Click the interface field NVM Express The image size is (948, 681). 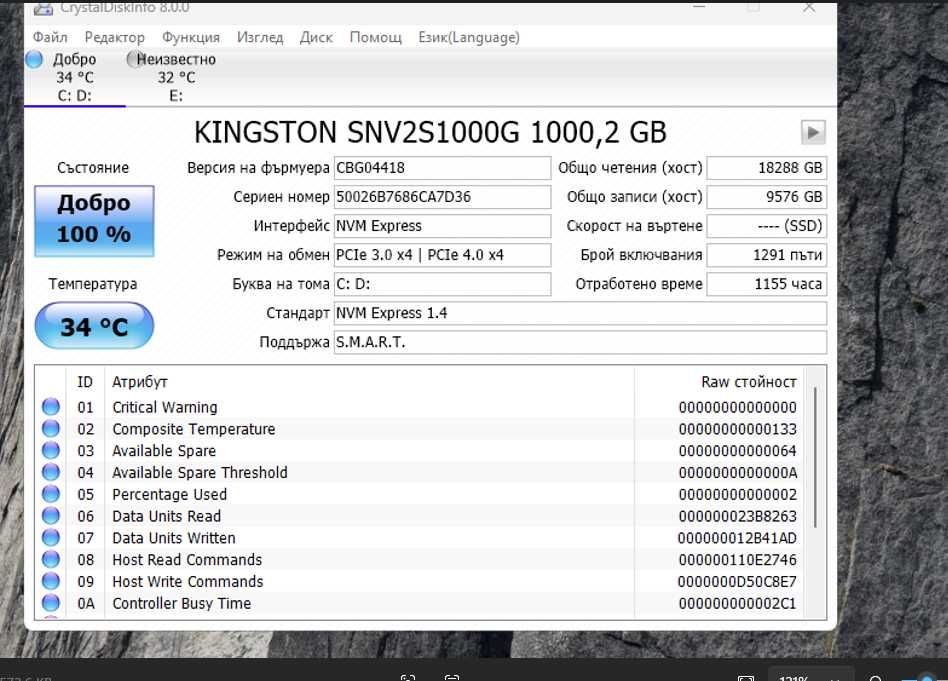442,226
